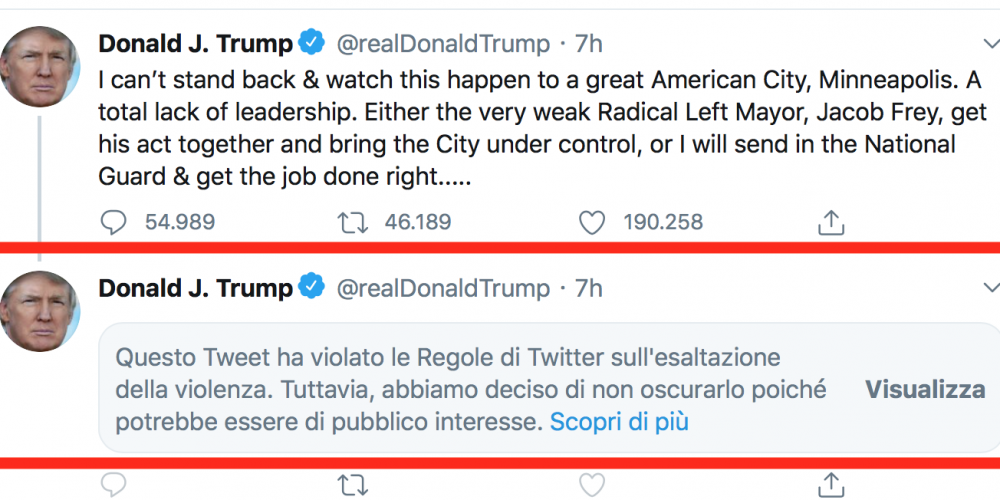Click @realDonaldTrump handle on second tweet
This screenshot has height=500, width=1000.
(x=443, y=288)
